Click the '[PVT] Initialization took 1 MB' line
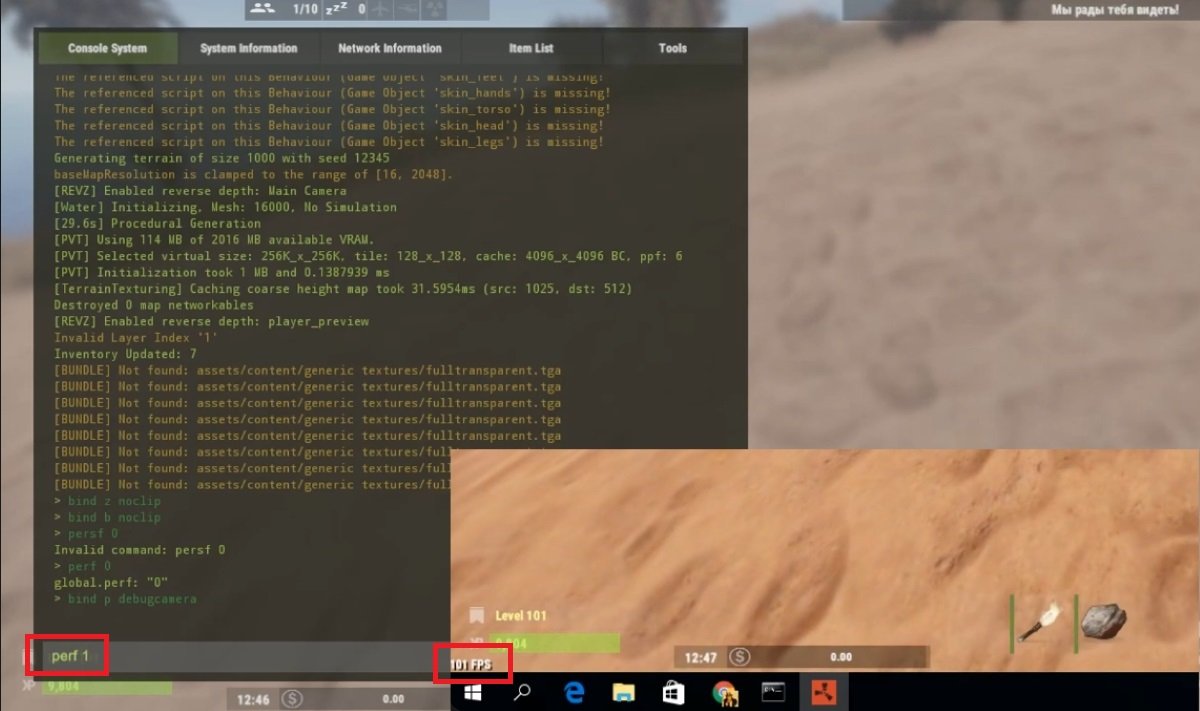 pos(221,272)
